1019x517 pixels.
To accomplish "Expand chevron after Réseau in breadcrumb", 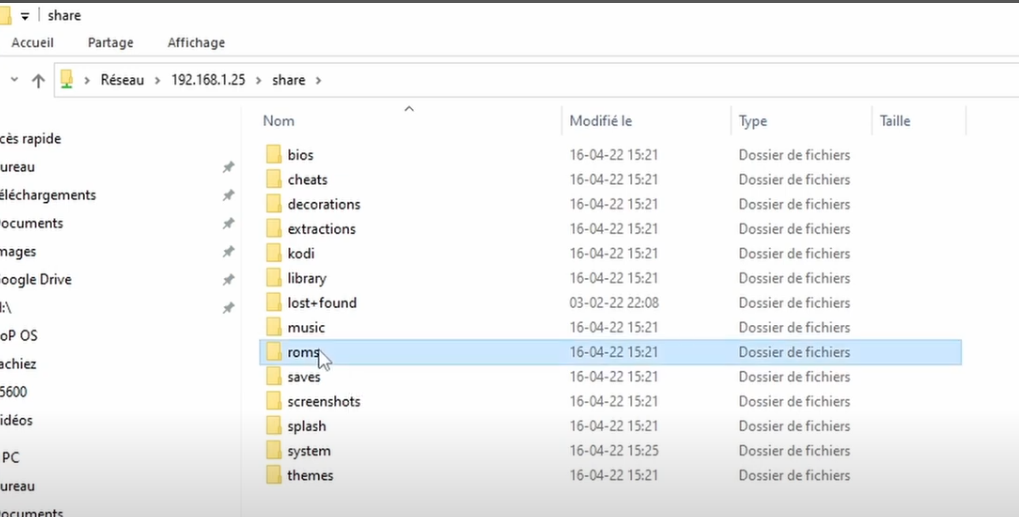I will point(158,80).
